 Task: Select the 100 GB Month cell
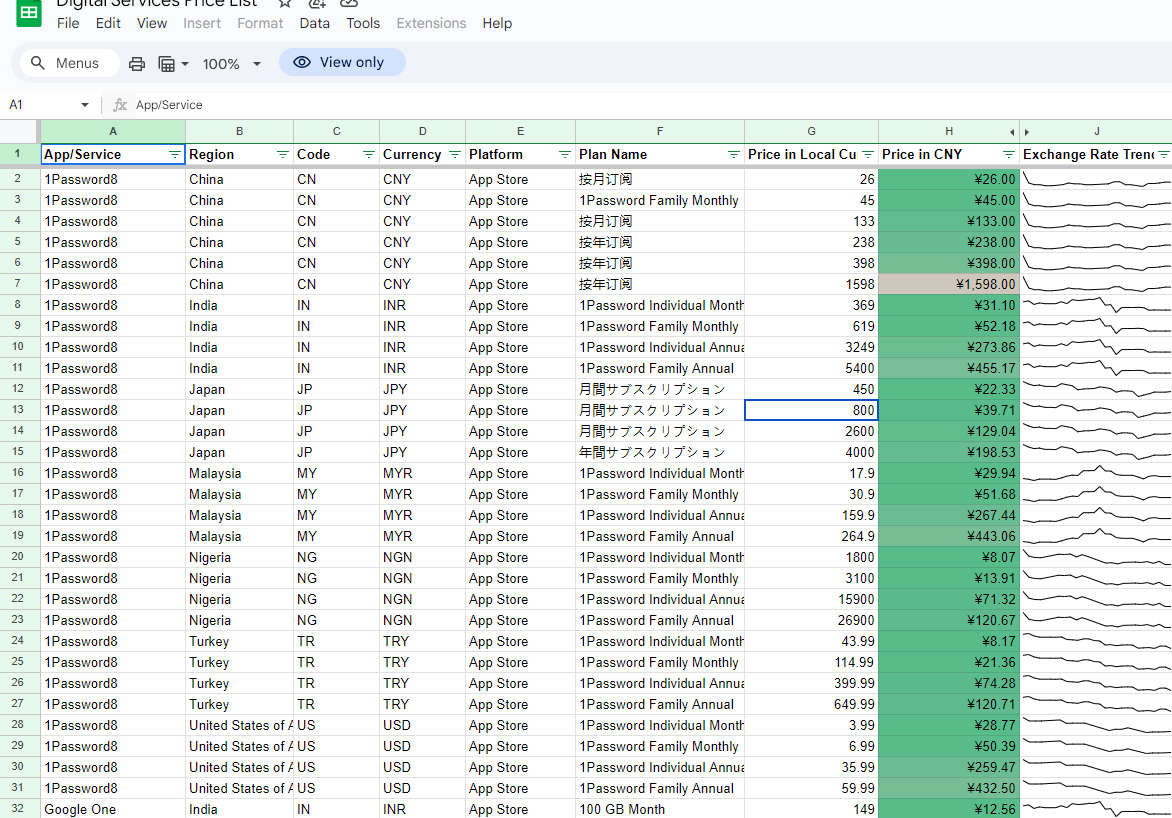(660, 809)
